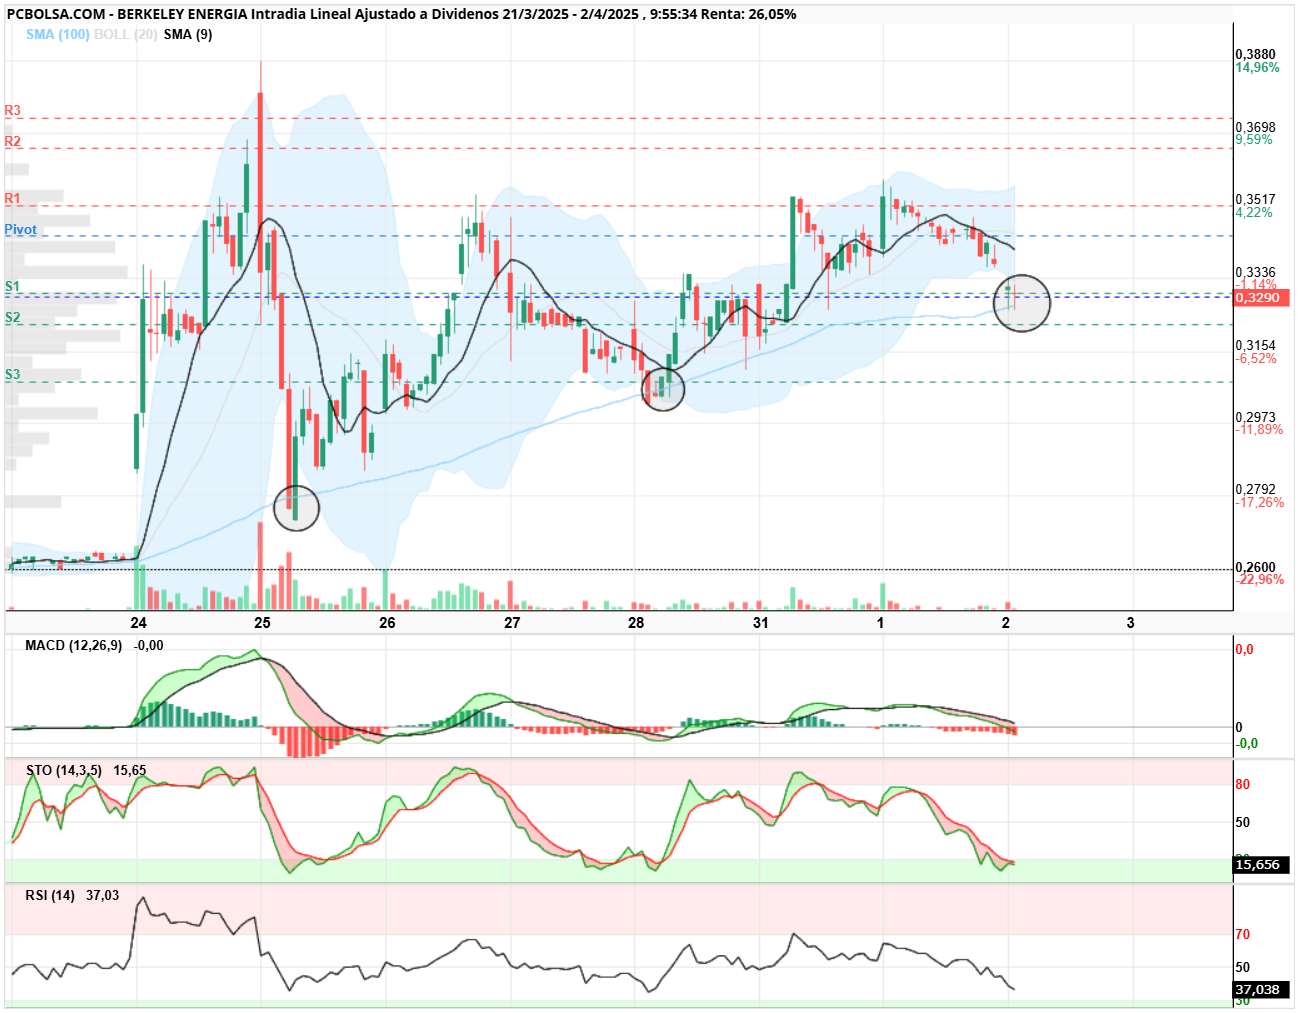Click the Pivot level label
The image size is (1299, 1013).
point(20,229)
